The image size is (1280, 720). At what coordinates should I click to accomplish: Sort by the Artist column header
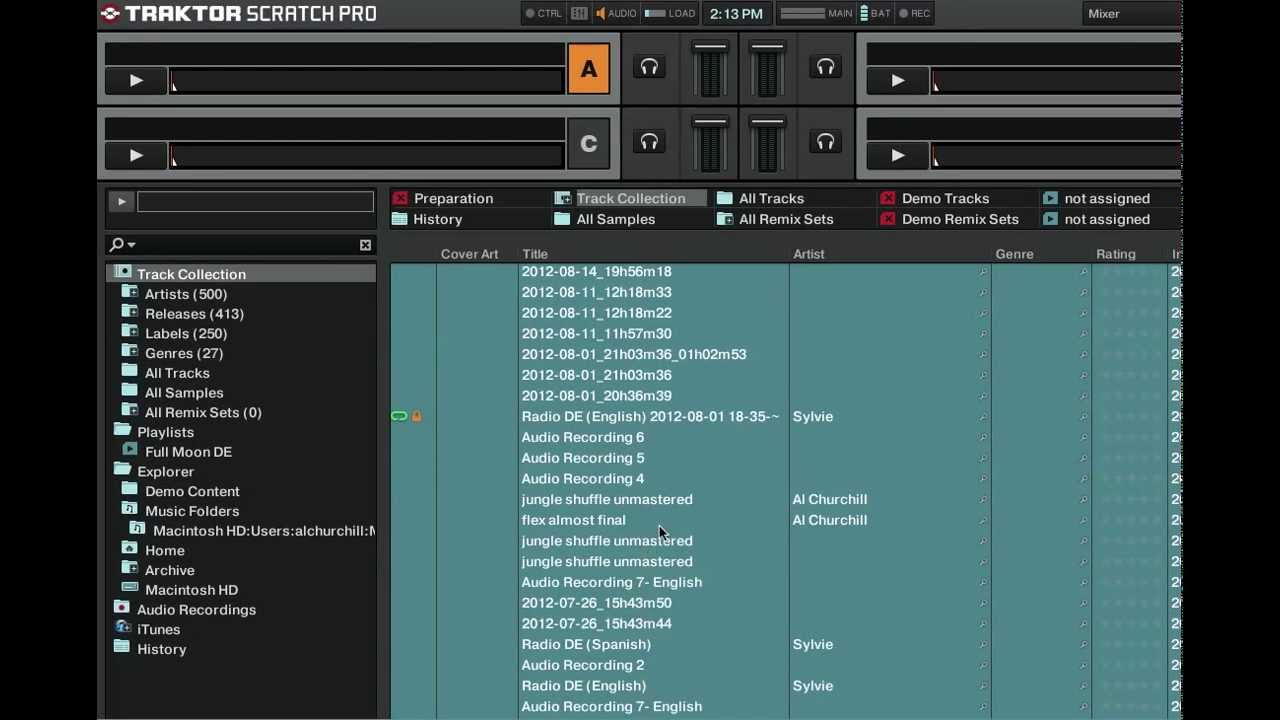[x=809, y=254]
